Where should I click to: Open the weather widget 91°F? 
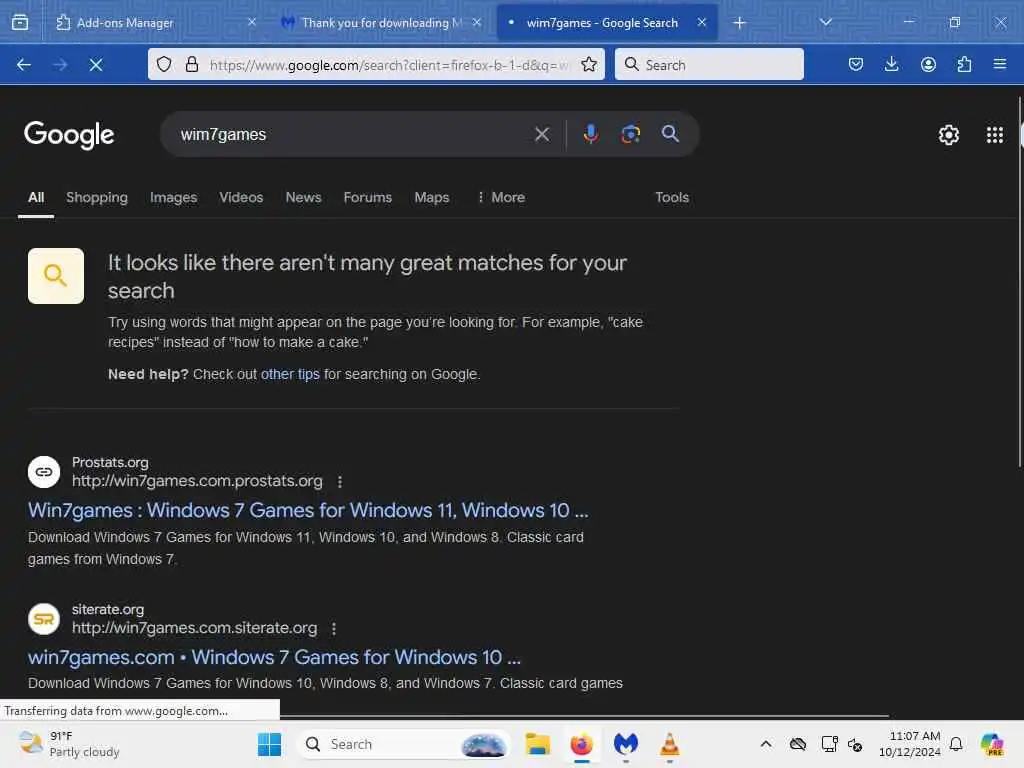tap(69, 744)
